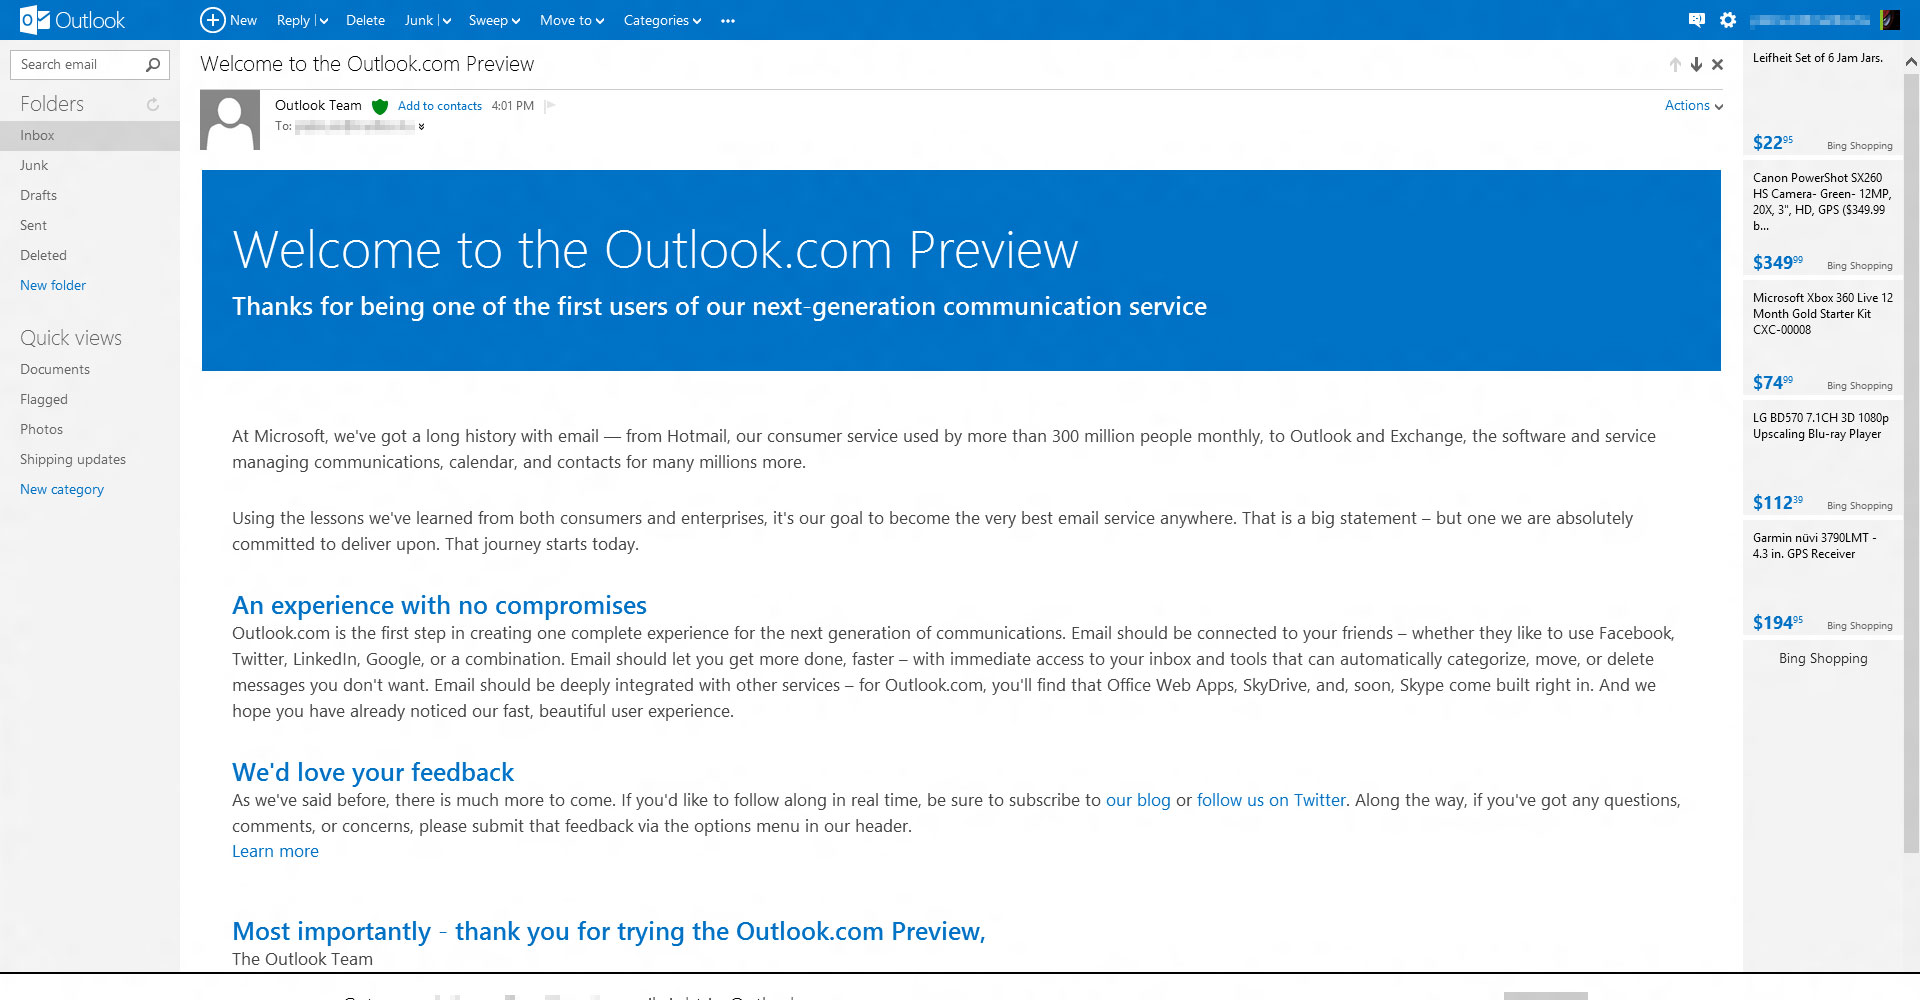
Task: Click the profile picture in header
Action: click(1889, 20)
